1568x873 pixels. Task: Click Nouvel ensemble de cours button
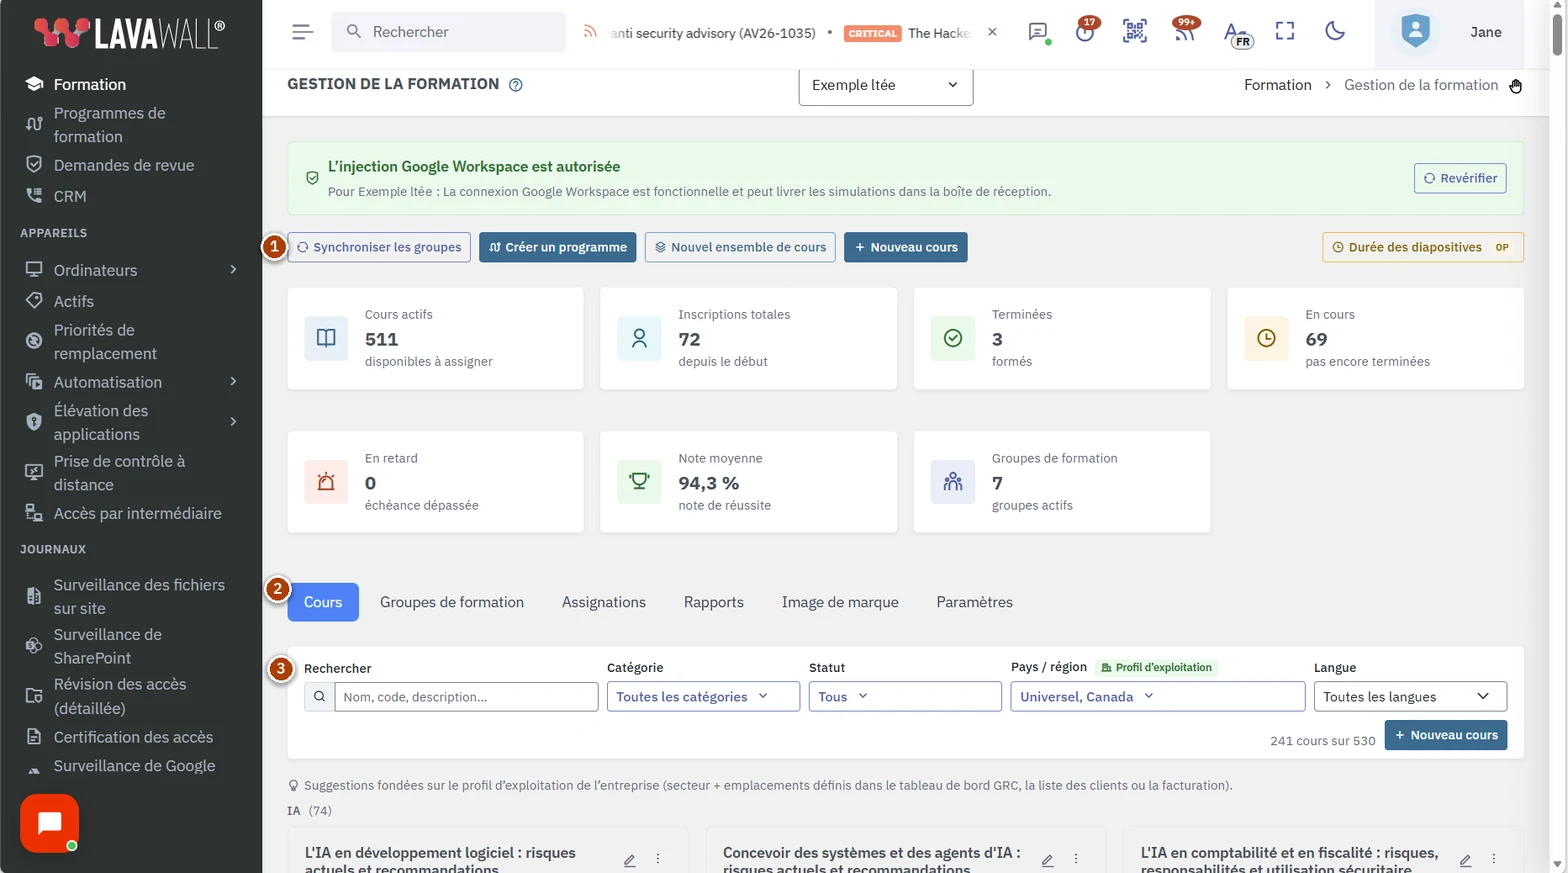(x=741, y=247)
